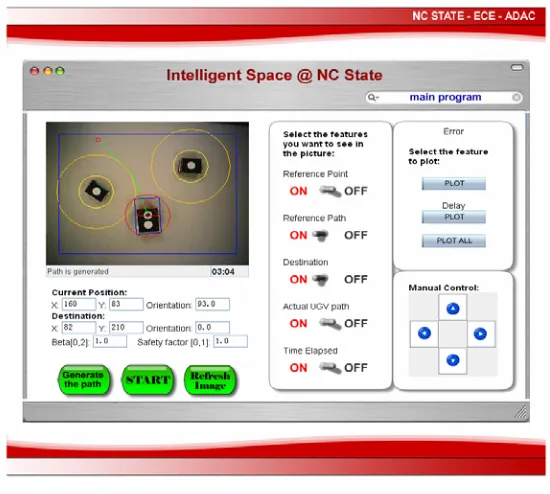Viewport: 550px width, 494px height.
Task: Click the down arrow in Manual Control
Action: coord(452,360)
